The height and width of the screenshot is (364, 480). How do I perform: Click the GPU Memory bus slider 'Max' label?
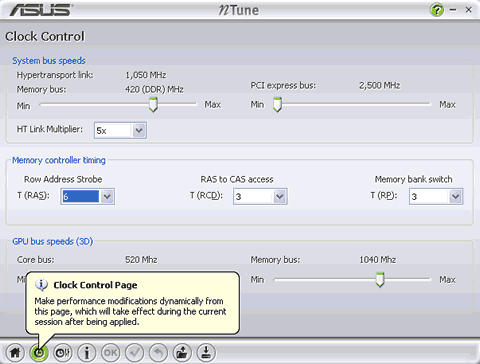pos(447,279)
